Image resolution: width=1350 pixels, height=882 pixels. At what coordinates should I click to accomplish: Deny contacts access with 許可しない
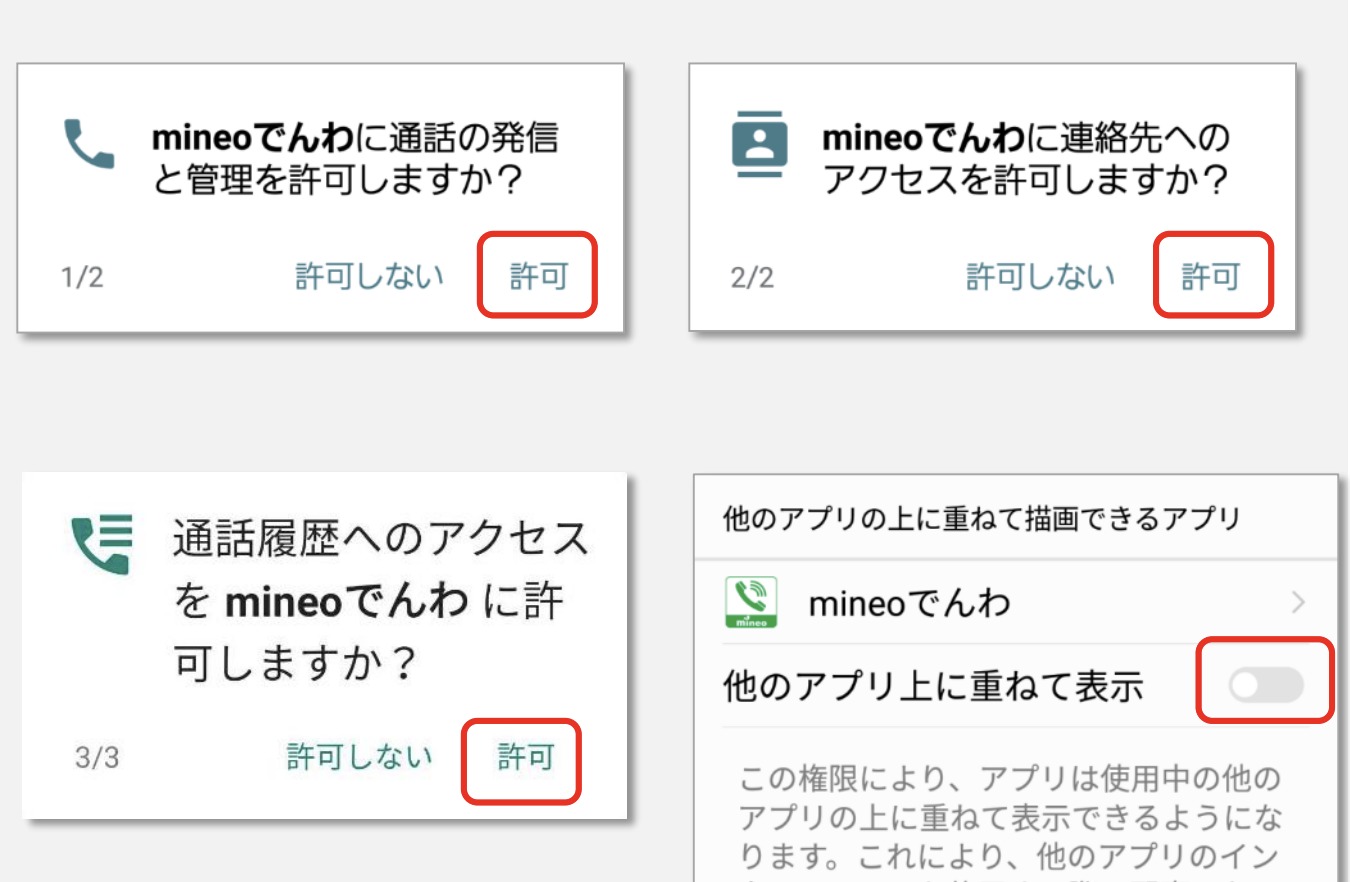pos(1040,276)
